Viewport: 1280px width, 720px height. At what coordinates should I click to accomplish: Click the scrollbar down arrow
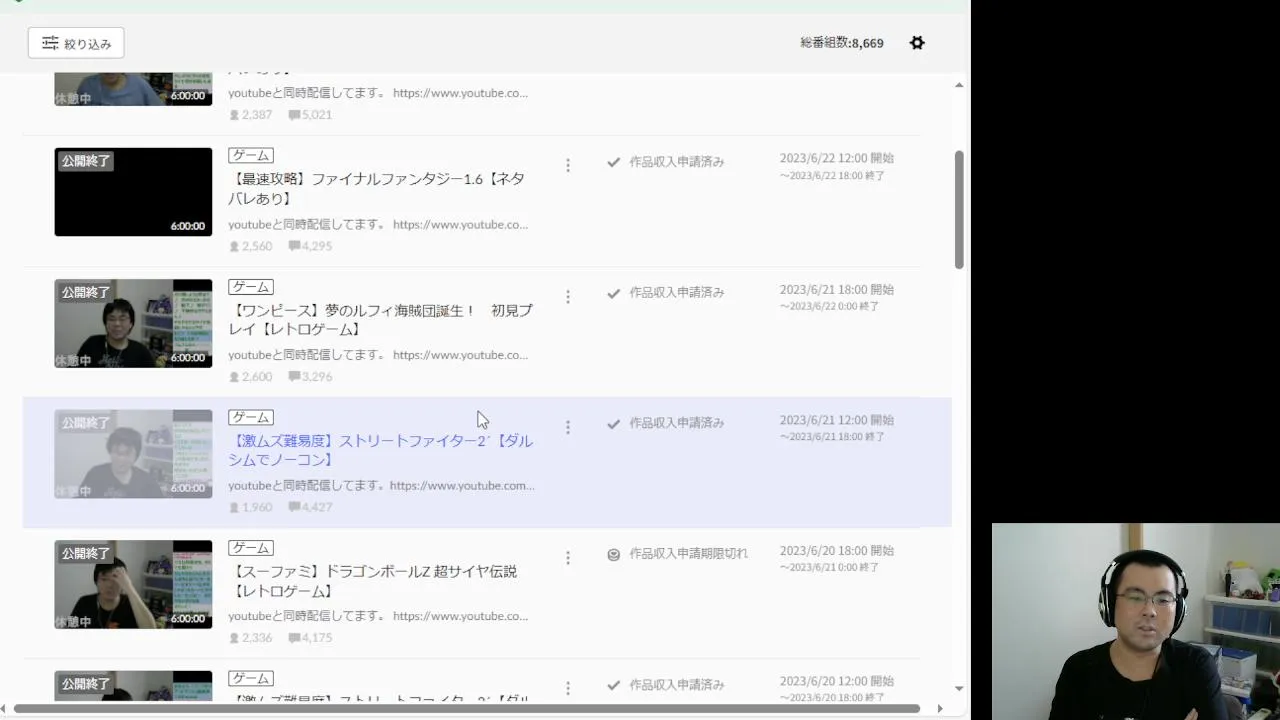pos(959,688)
